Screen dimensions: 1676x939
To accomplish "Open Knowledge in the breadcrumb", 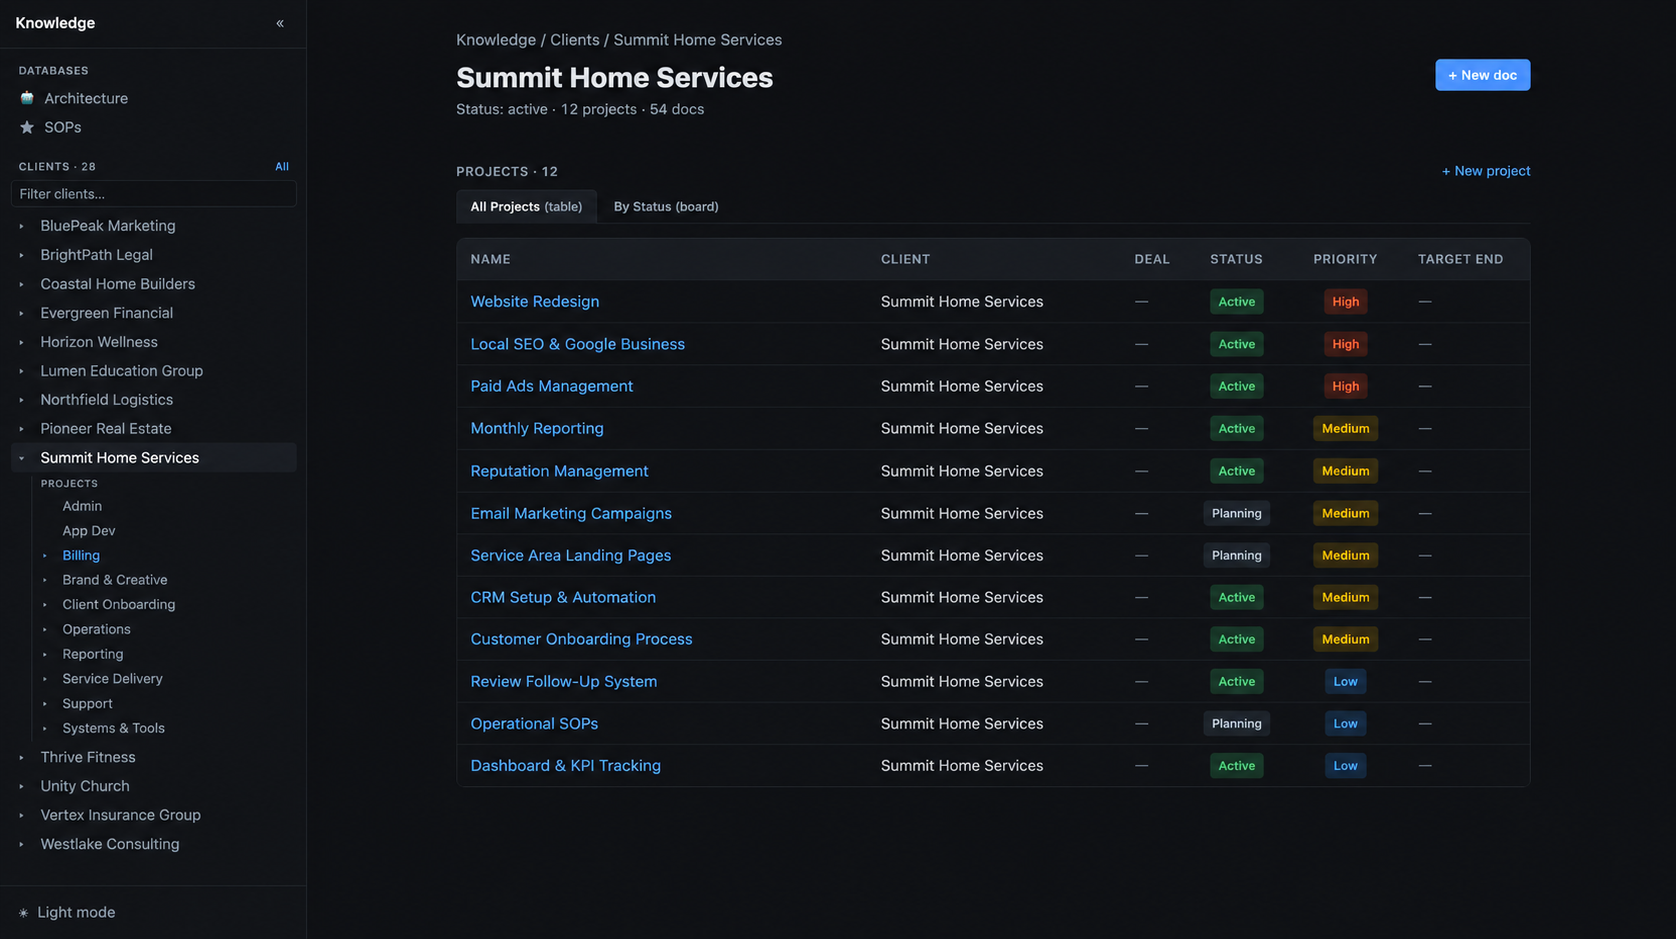I will coord(496,40).
